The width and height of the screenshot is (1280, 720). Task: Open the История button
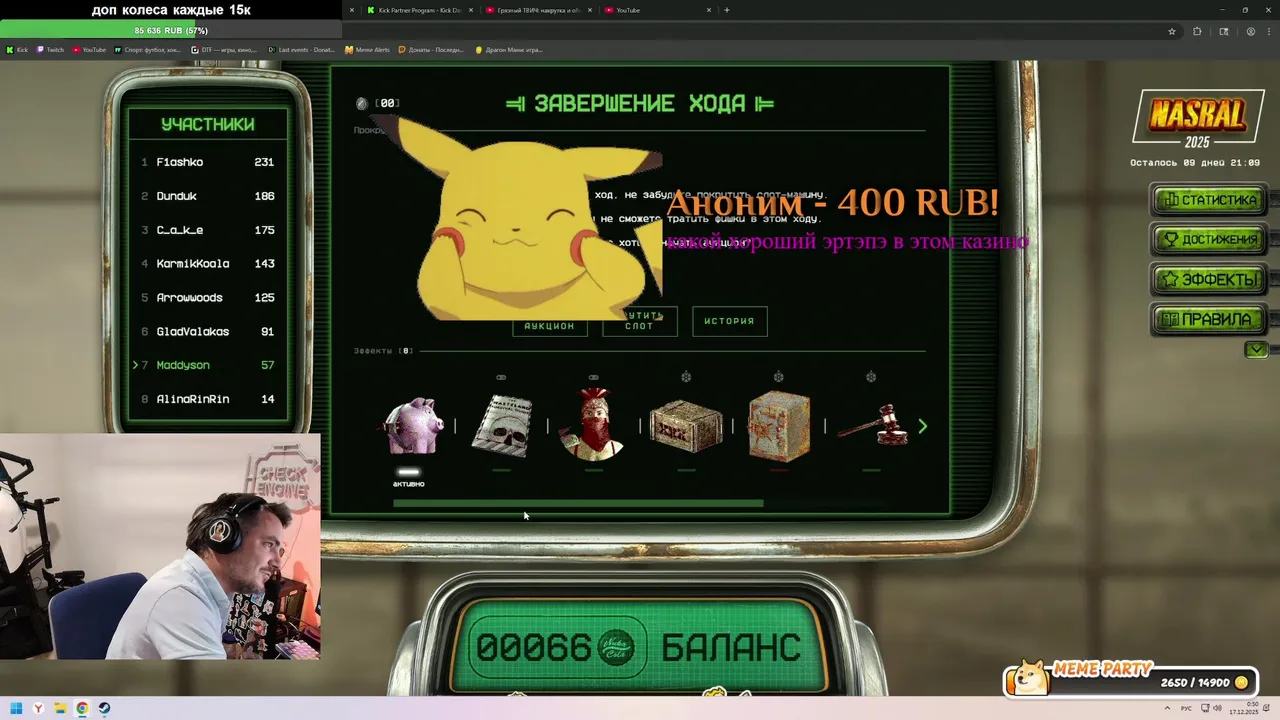coord(729,321)
